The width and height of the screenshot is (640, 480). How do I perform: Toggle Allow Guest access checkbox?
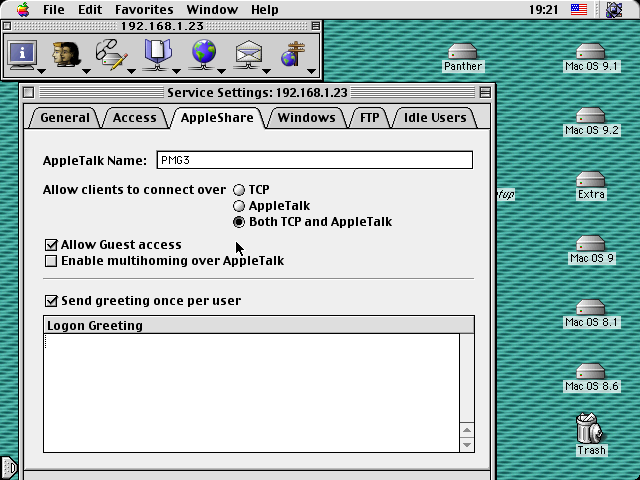pos(51,245)
